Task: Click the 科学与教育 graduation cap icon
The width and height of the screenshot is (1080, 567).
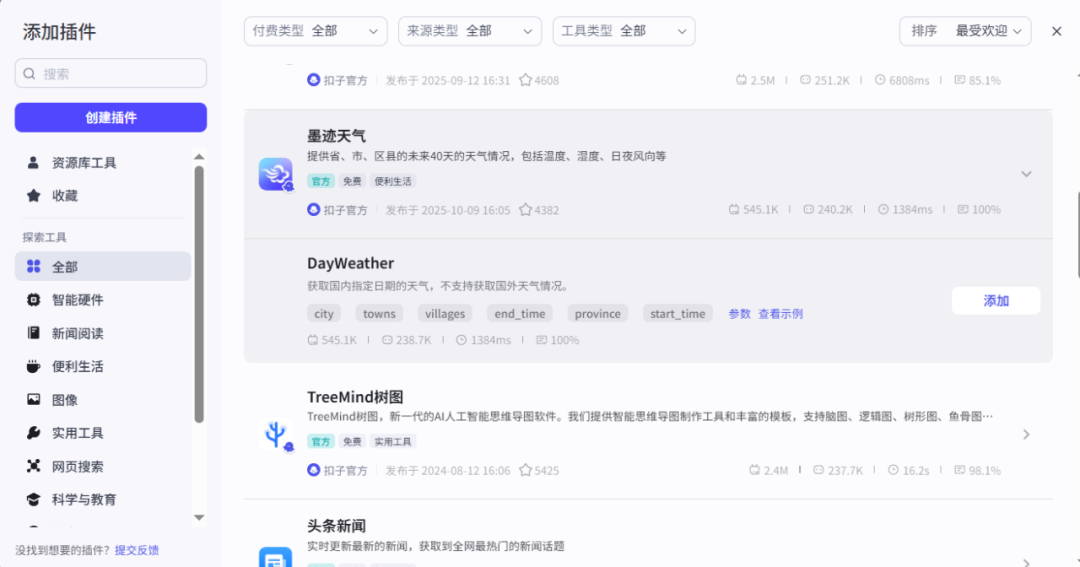Action: [33, 499]
